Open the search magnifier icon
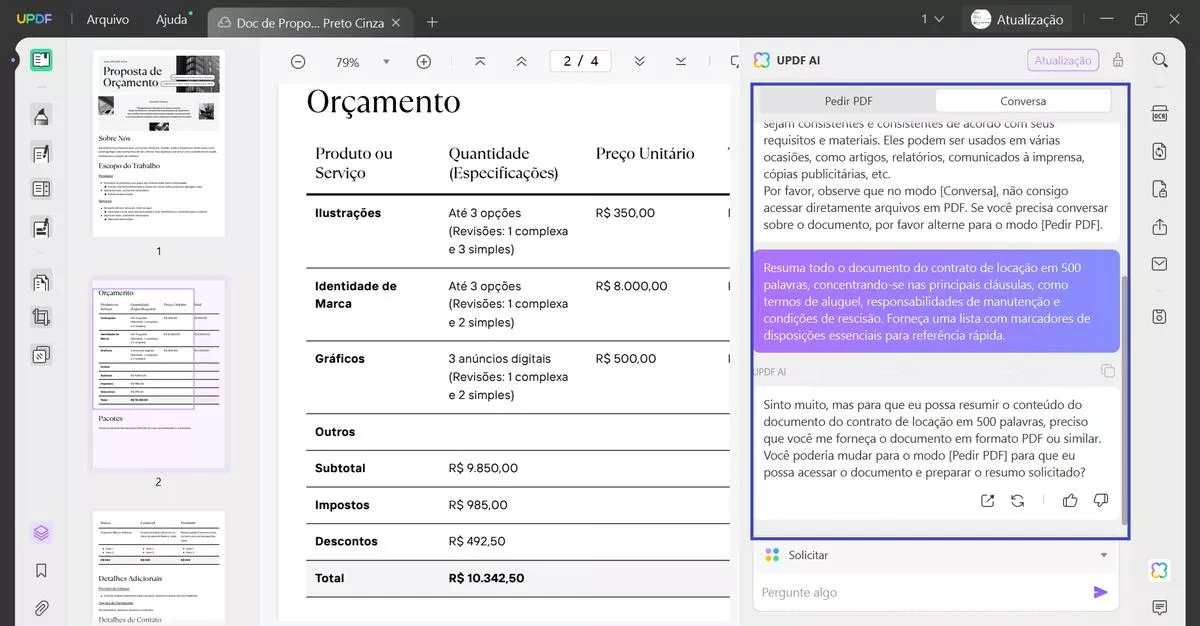1200x626 pixels. click(1159, 60)
